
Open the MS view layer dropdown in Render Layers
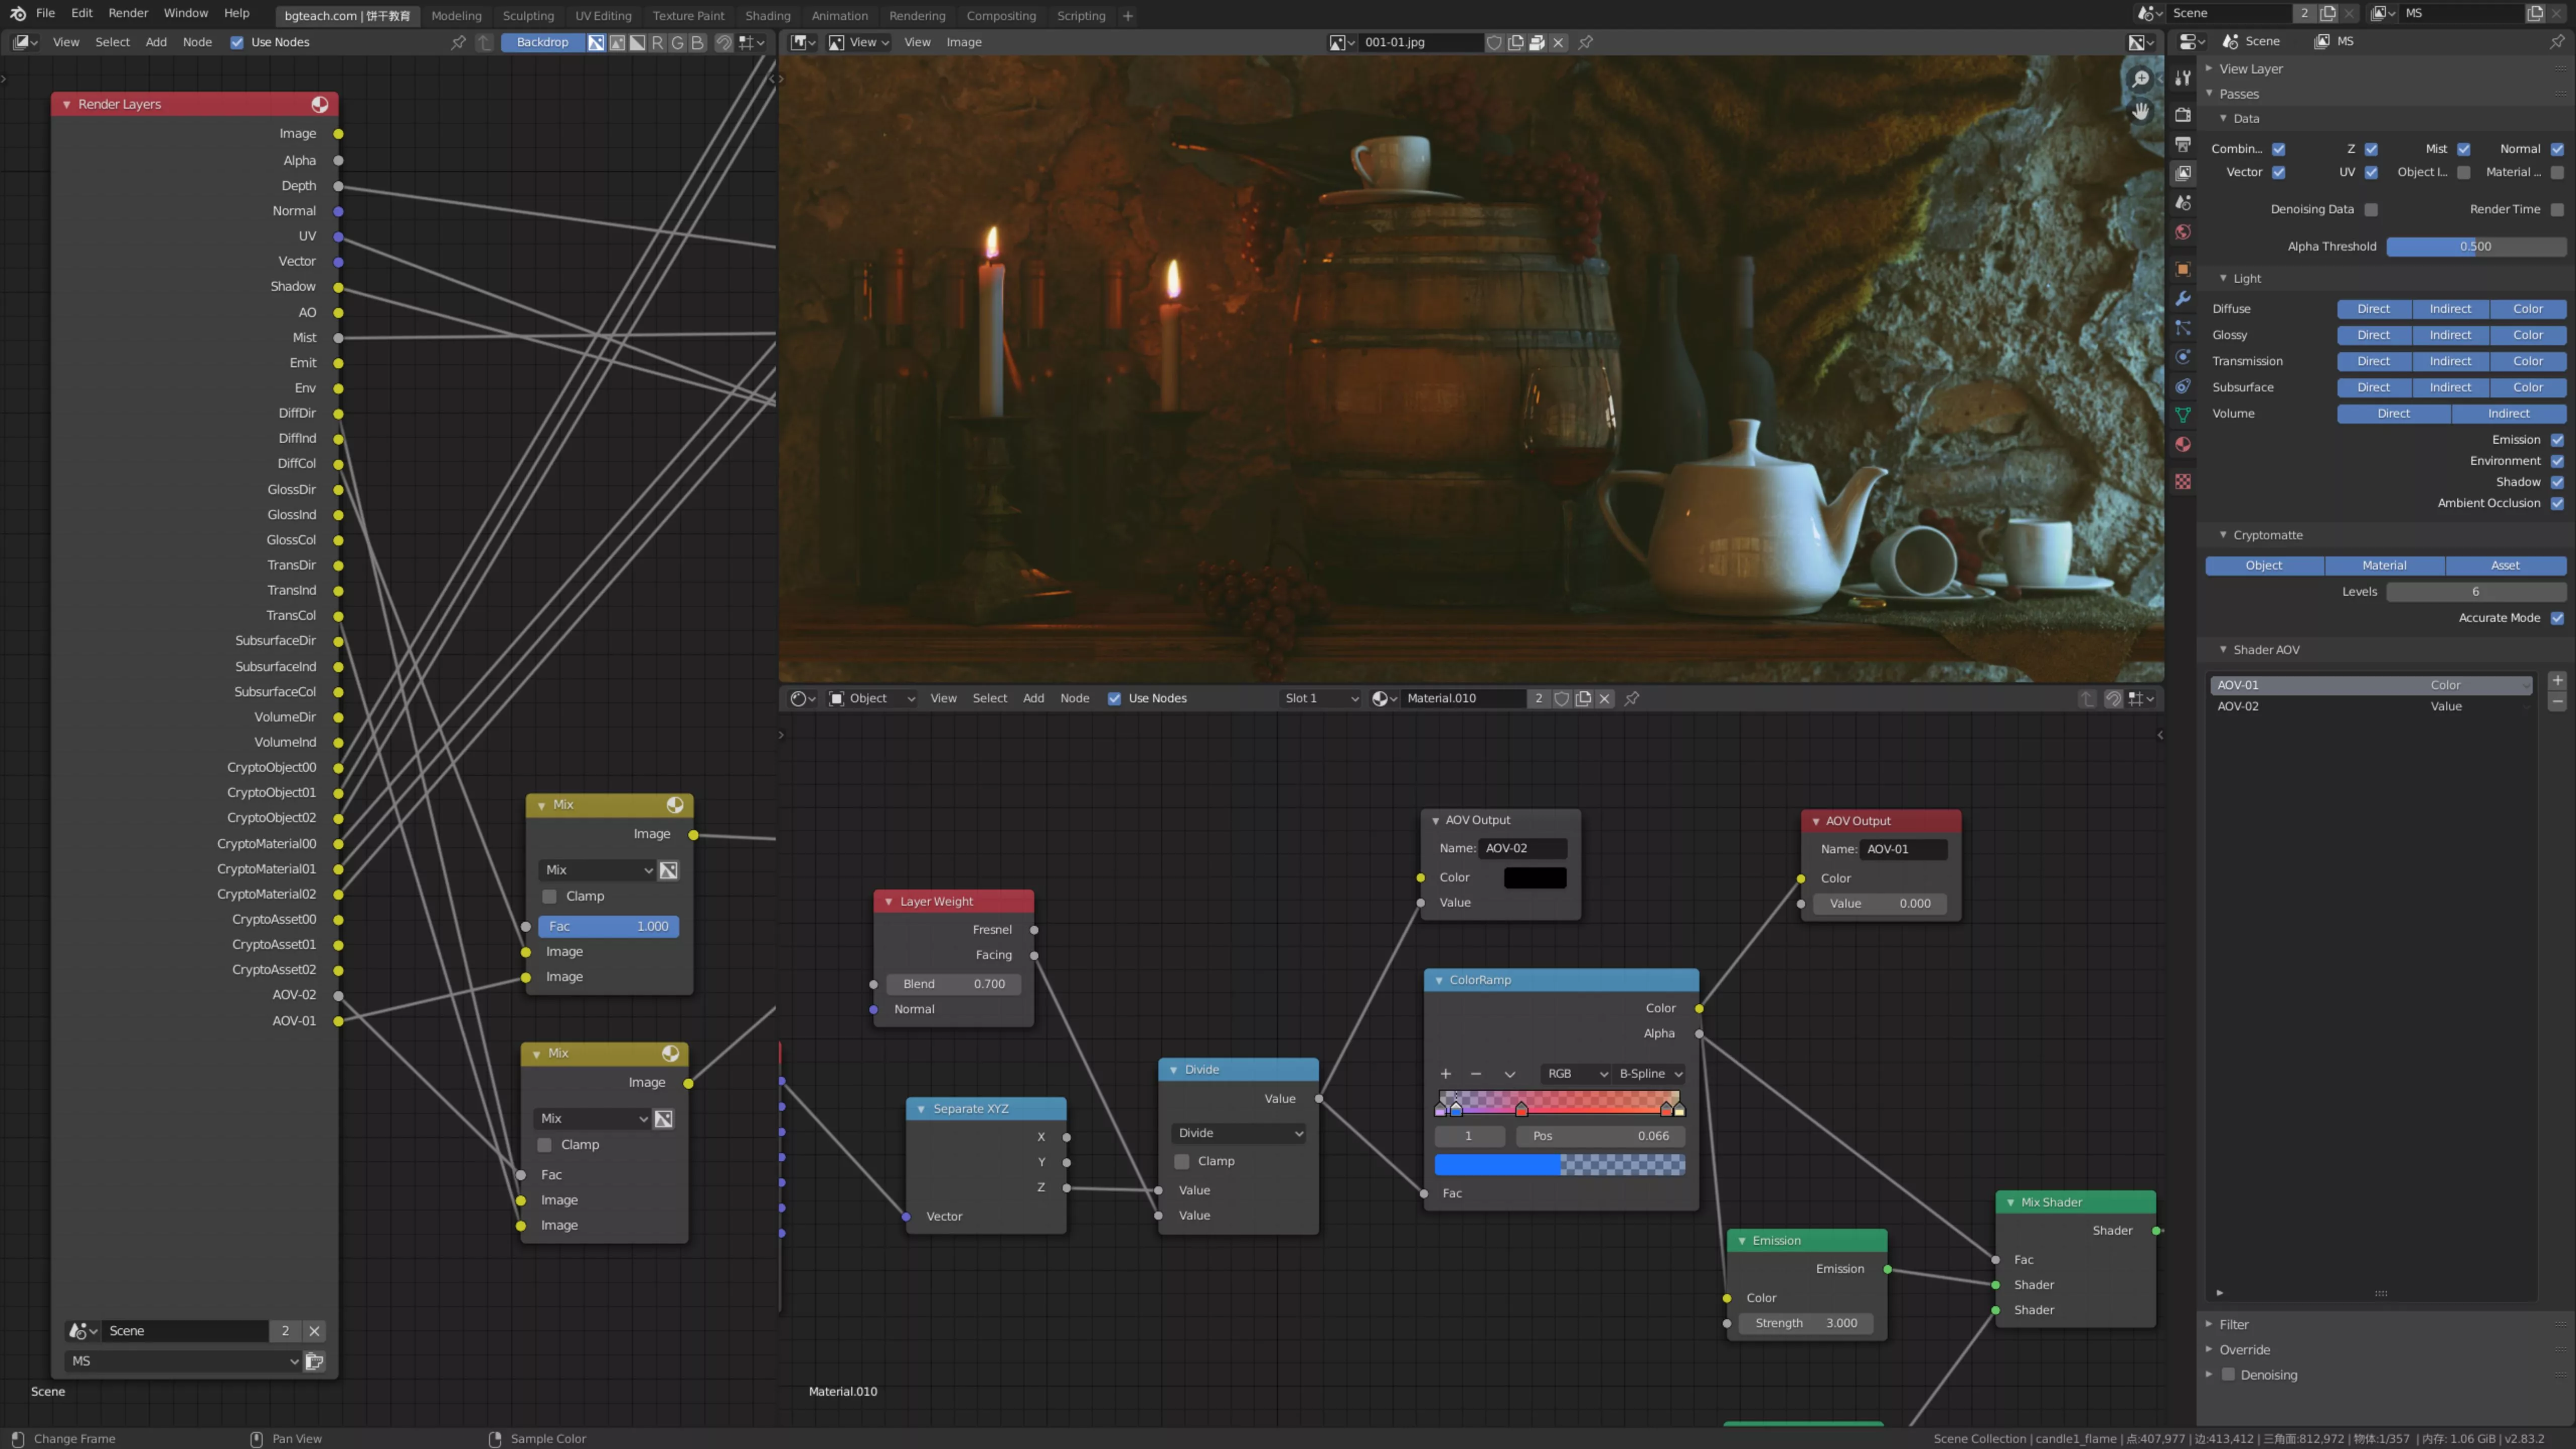tap(183, 1361)
